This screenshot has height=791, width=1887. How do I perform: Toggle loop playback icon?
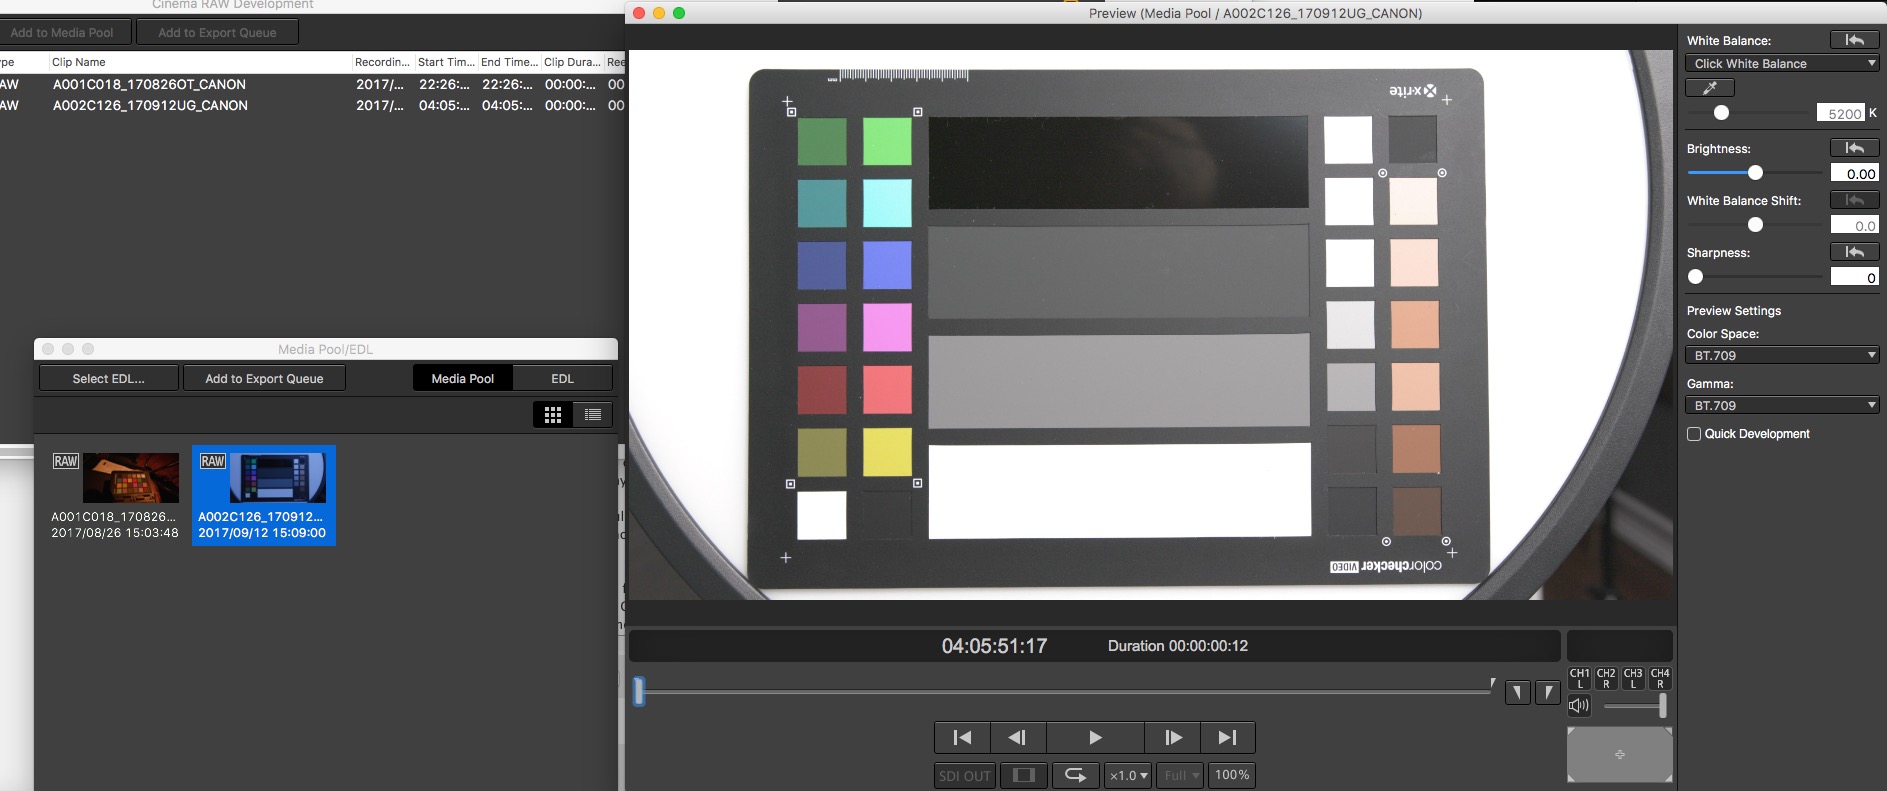pos(1075,775)
